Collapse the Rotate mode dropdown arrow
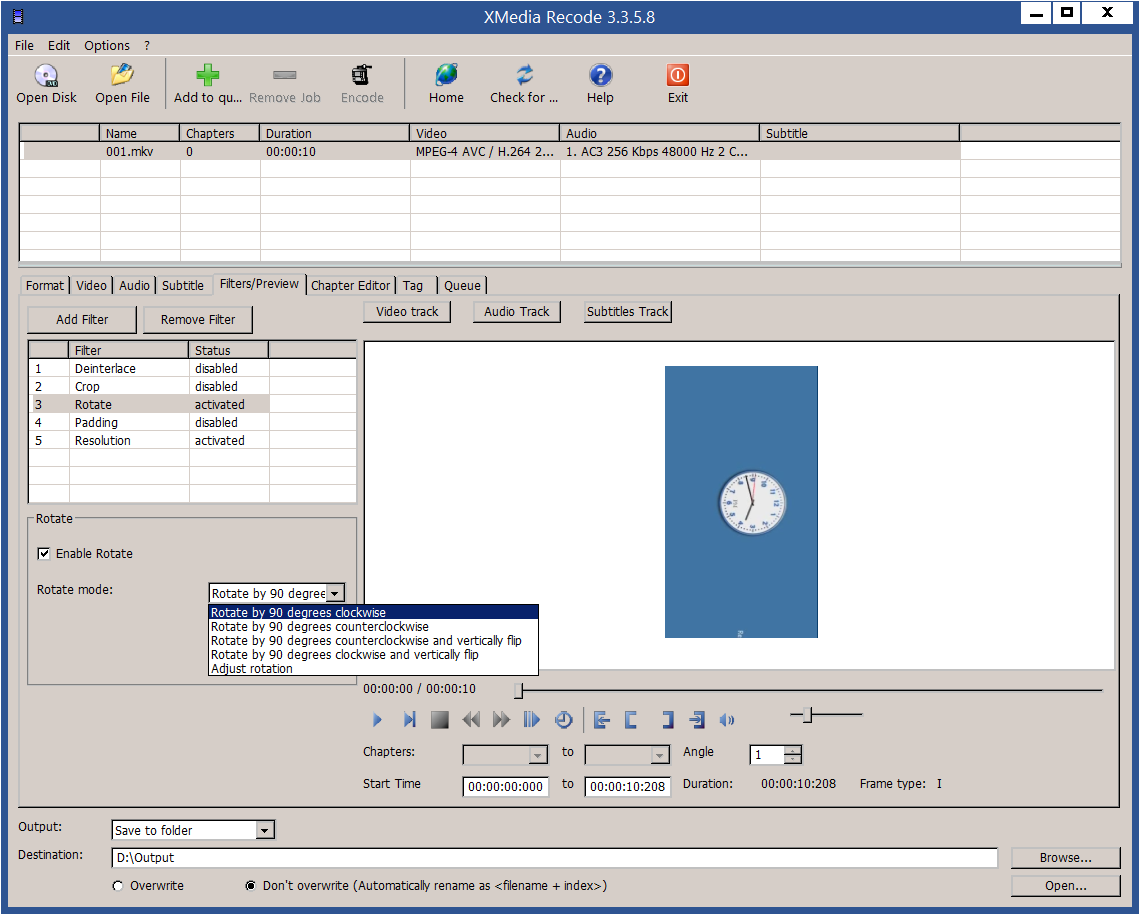The width and height of the screenshot is (1140, 915). click(334, 594)
